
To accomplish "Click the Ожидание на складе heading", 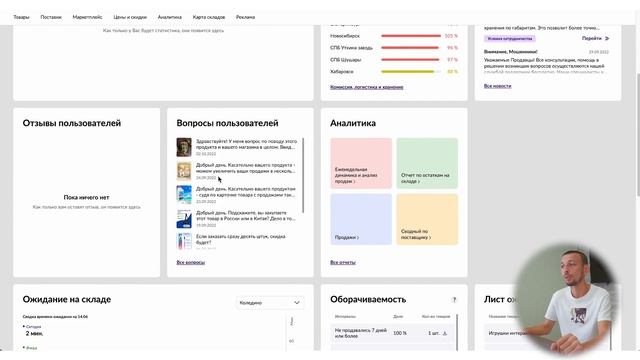I will click(67, 299).
